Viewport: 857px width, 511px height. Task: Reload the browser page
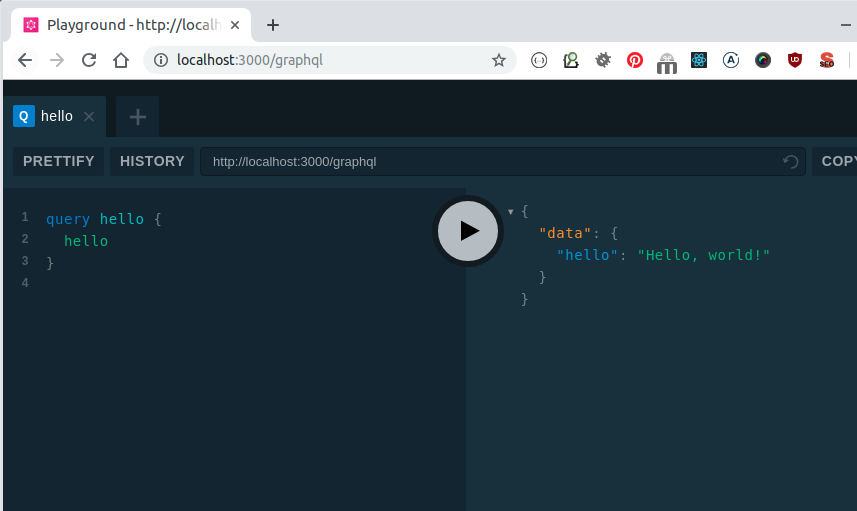coord(89,60)
